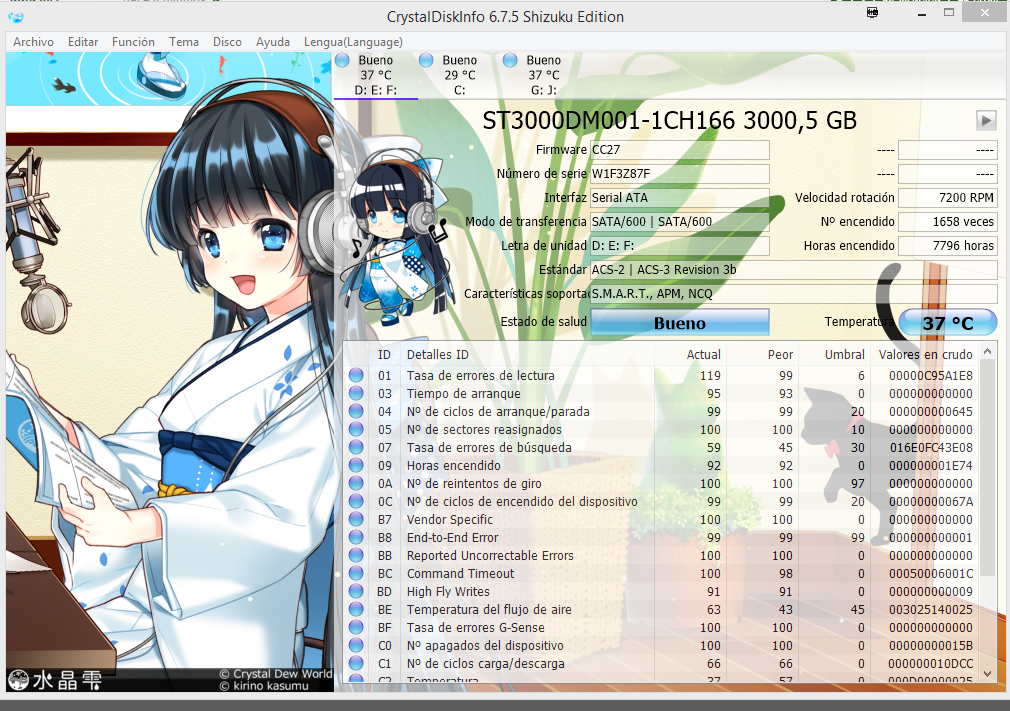Open the Editar menu
This screenshot has height=711, width=1010.
click(83, 42)
